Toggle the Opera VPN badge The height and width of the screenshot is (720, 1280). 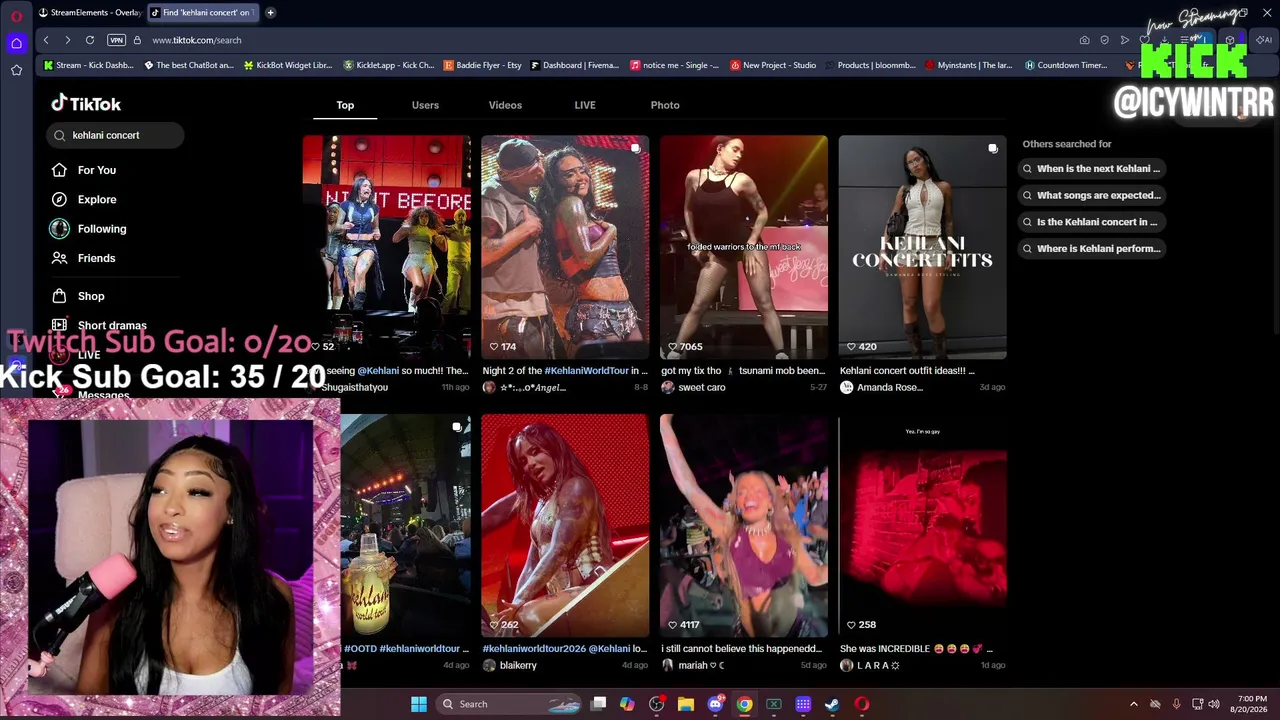(x=116, y=40)
